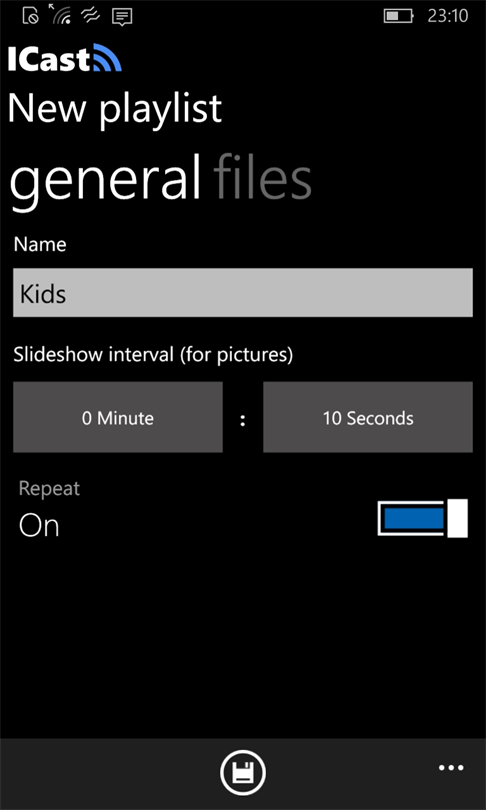
Task: Tap the Wi-Fi signal status icon
Action: click(x=60, y=14)
